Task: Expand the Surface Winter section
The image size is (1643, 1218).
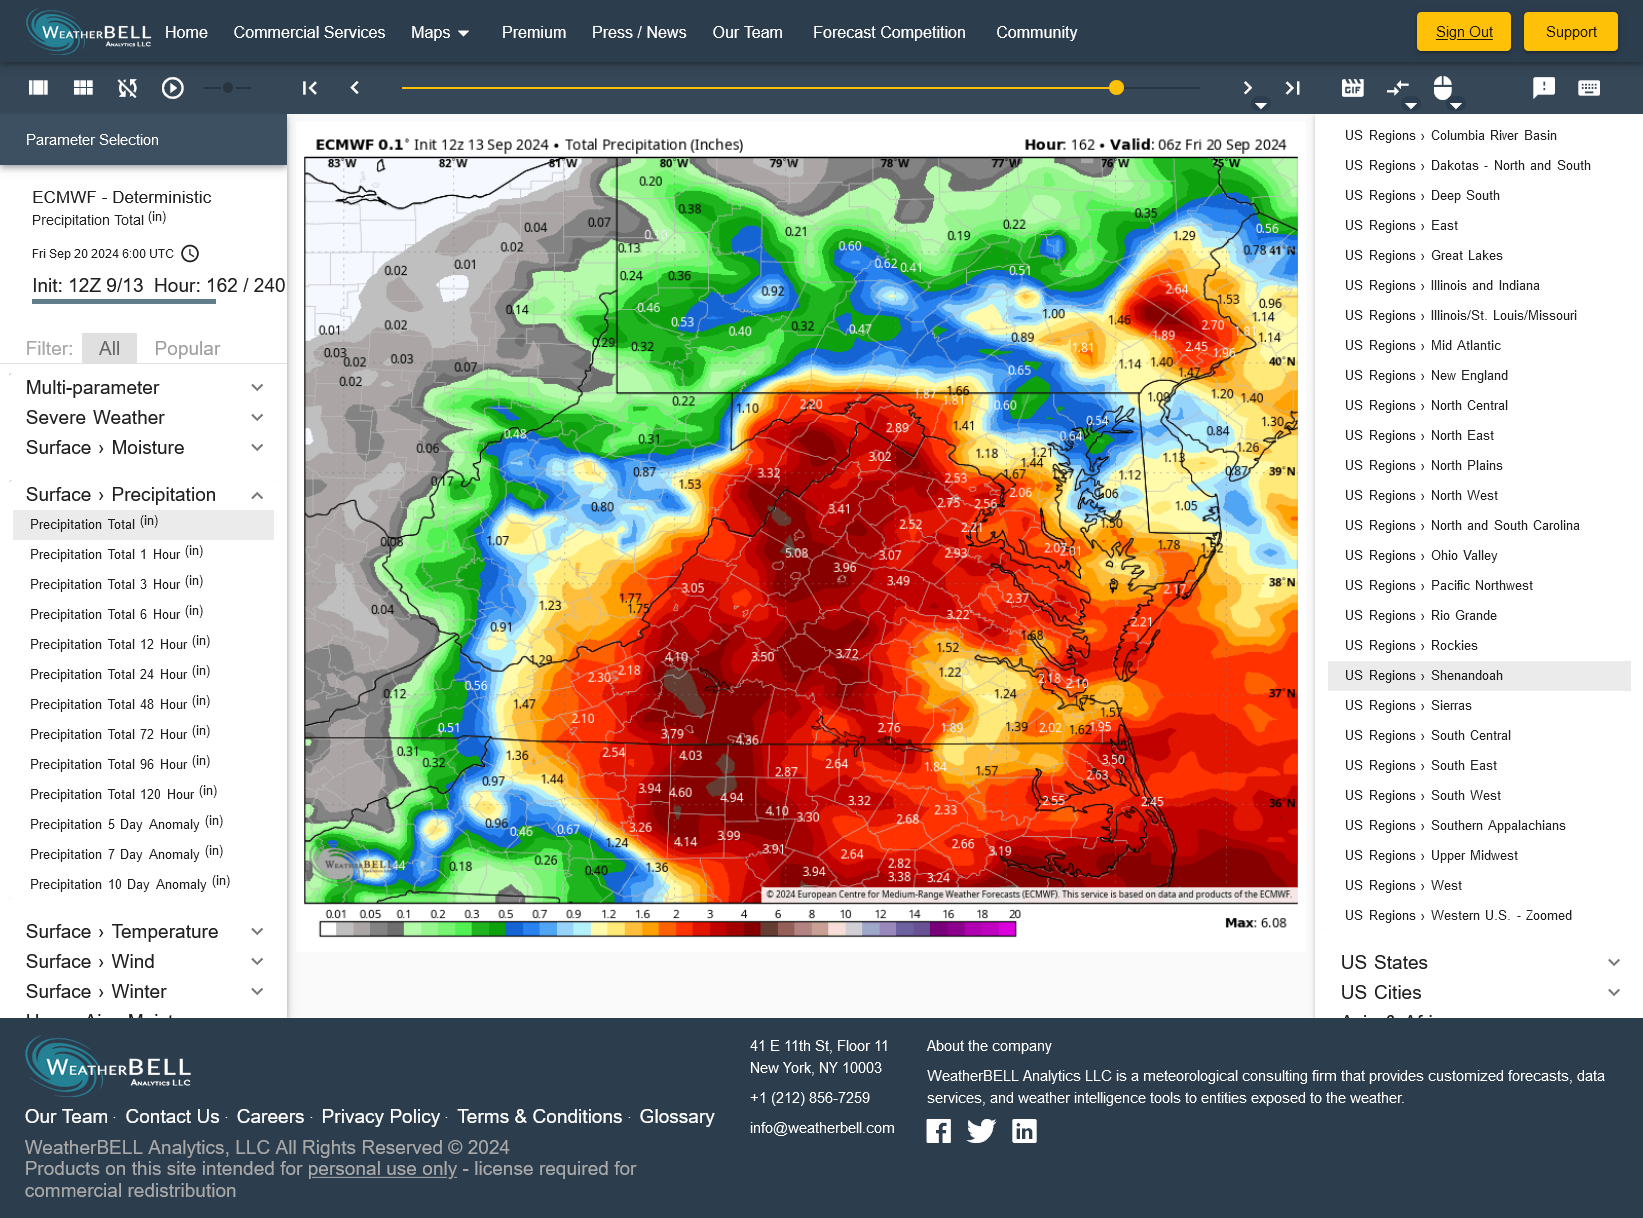Action: 145,991
